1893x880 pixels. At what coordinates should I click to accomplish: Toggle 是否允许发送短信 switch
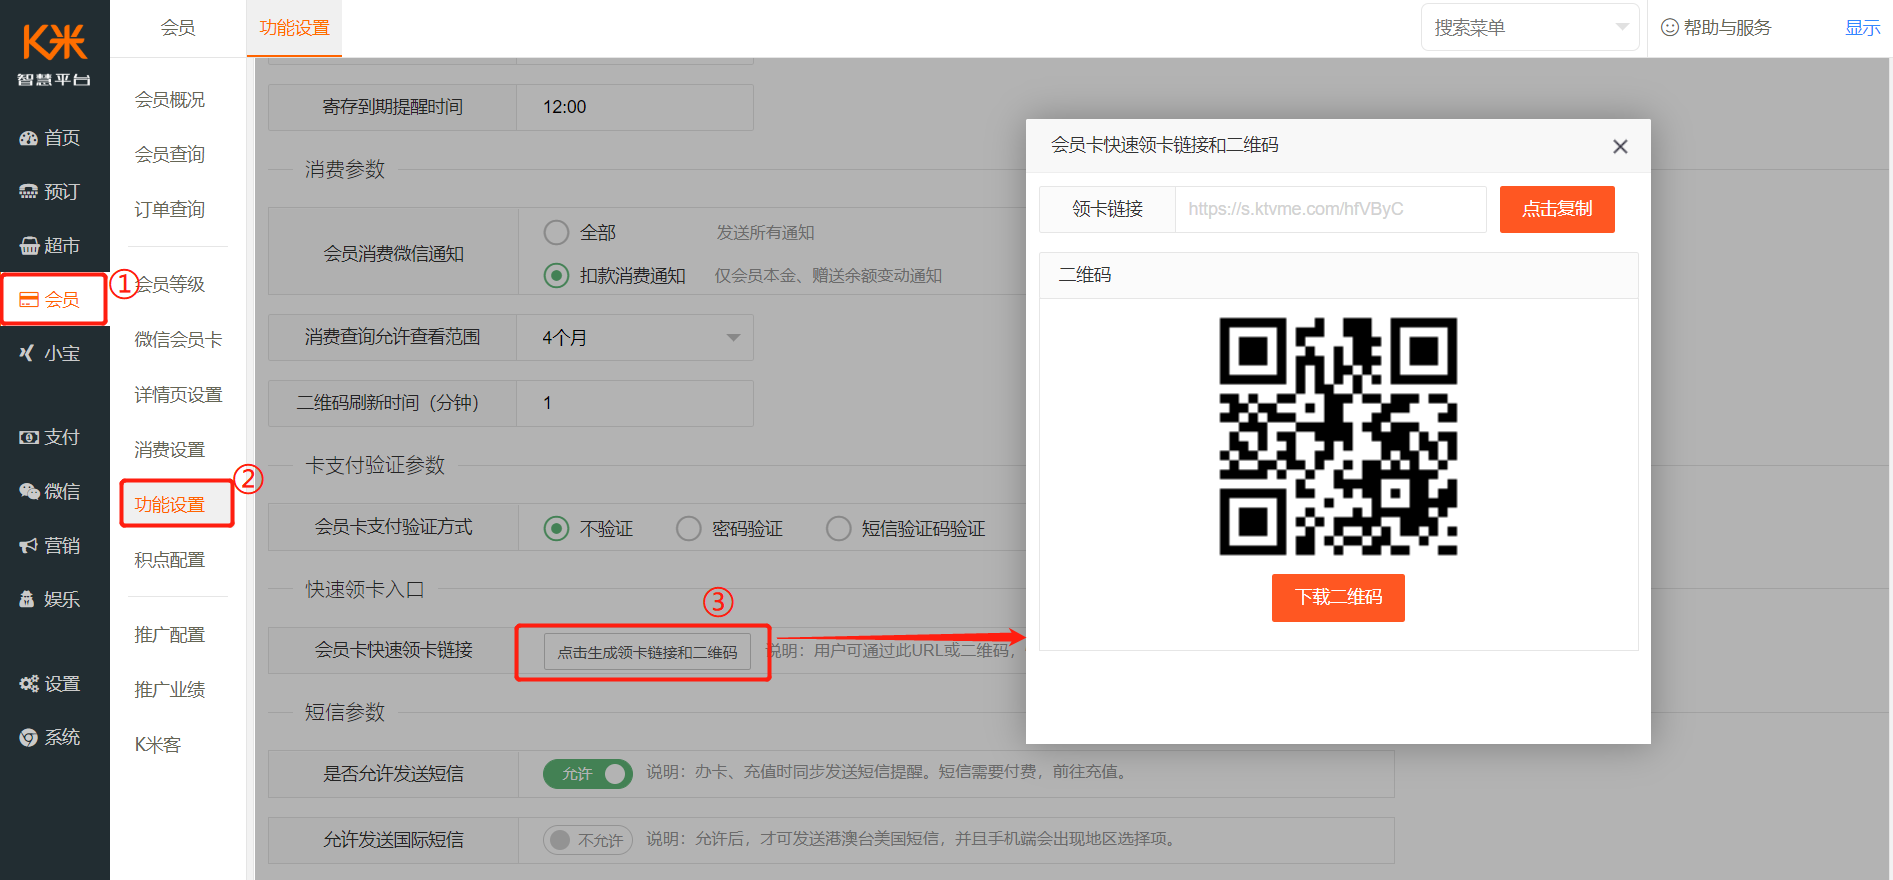(588, 774)
